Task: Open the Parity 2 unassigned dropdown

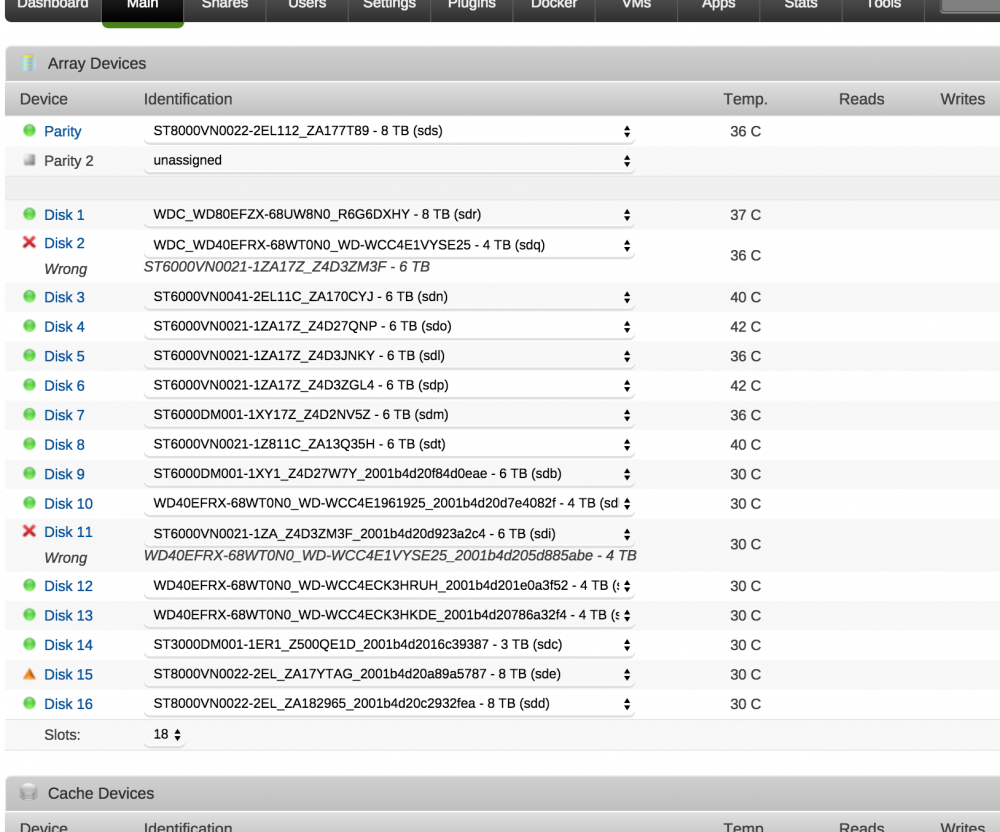Action: pyautogui.click(x=389, y=161)
